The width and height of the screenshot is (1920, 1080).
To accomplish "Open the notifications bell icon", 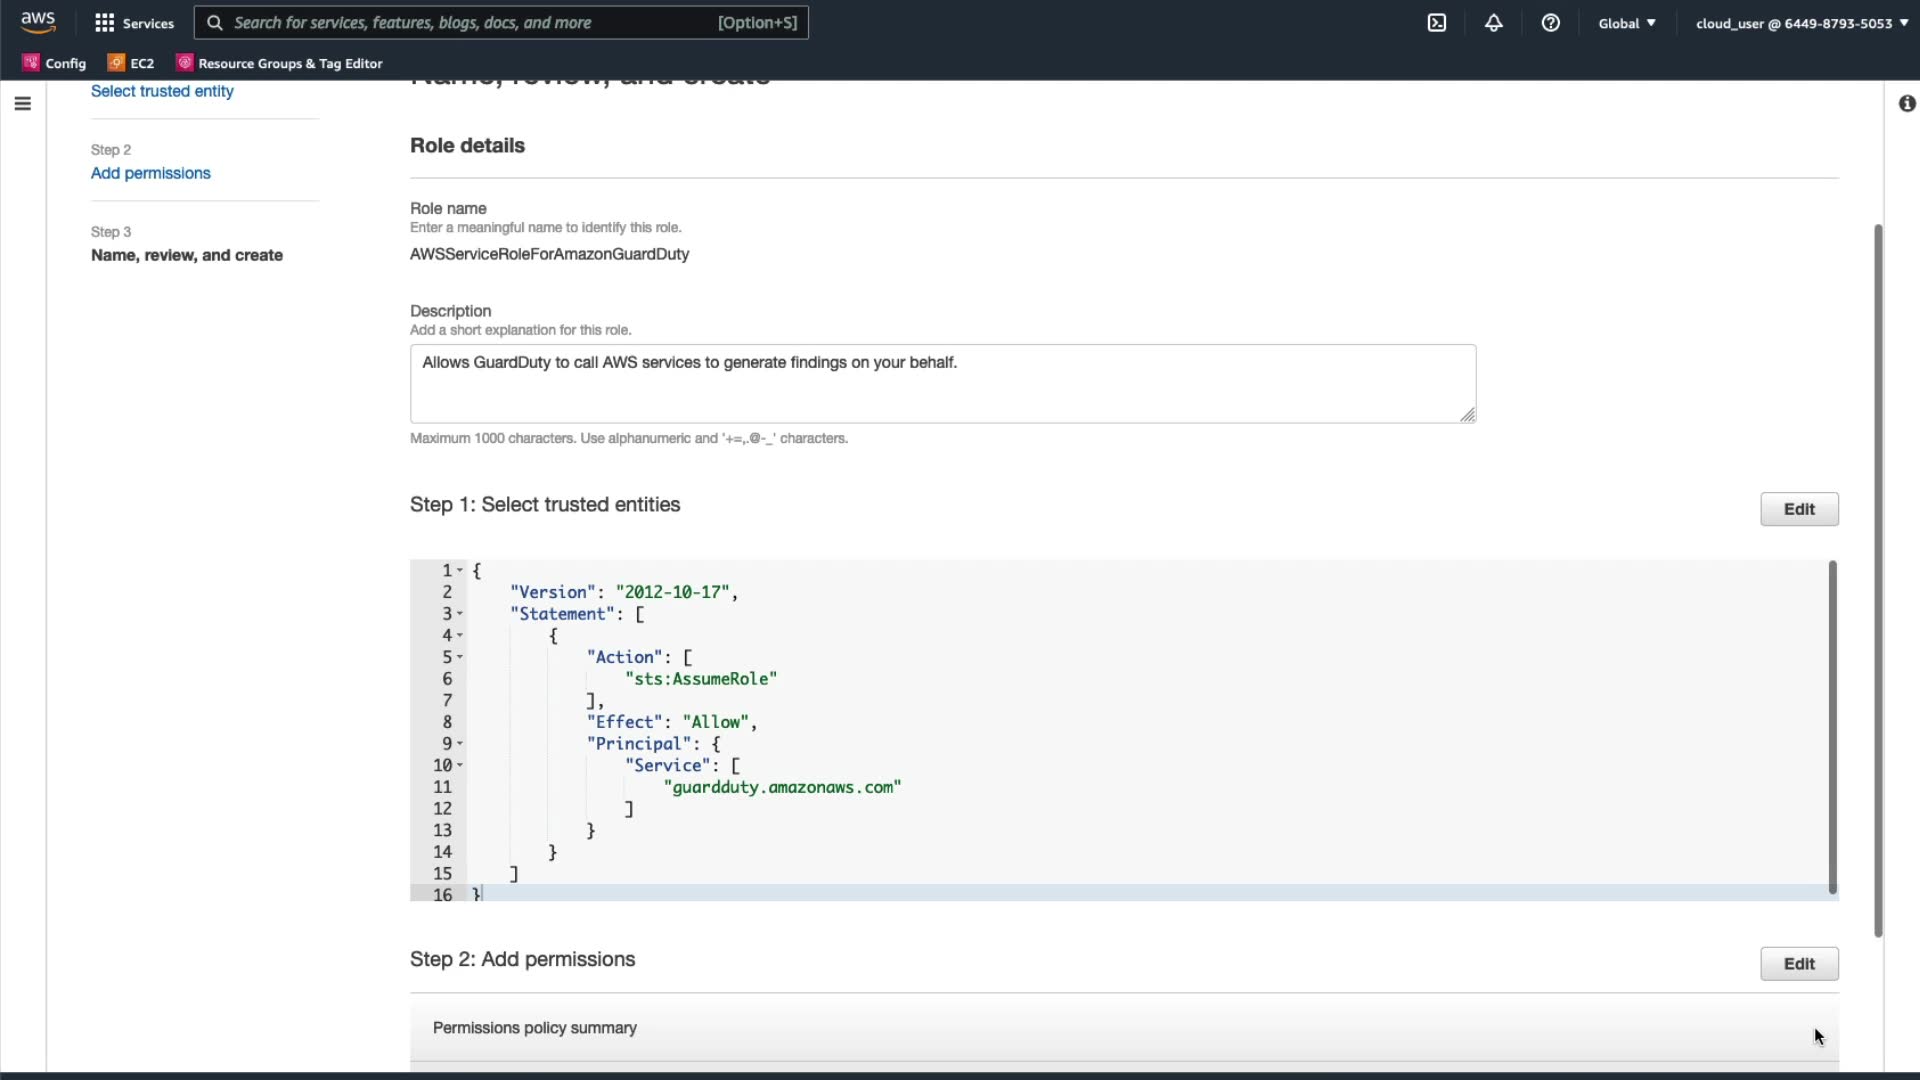I will 1493,23.
